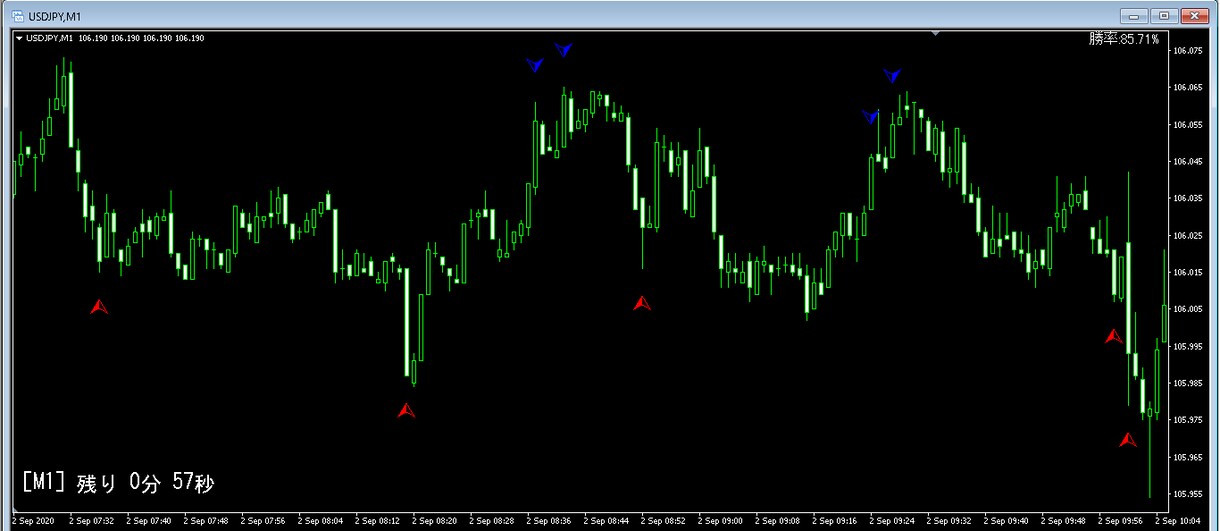Minimize the USDJPY,M1 chart window
This screenshot has width=1220, height=531.
(x=1136, y=15)
